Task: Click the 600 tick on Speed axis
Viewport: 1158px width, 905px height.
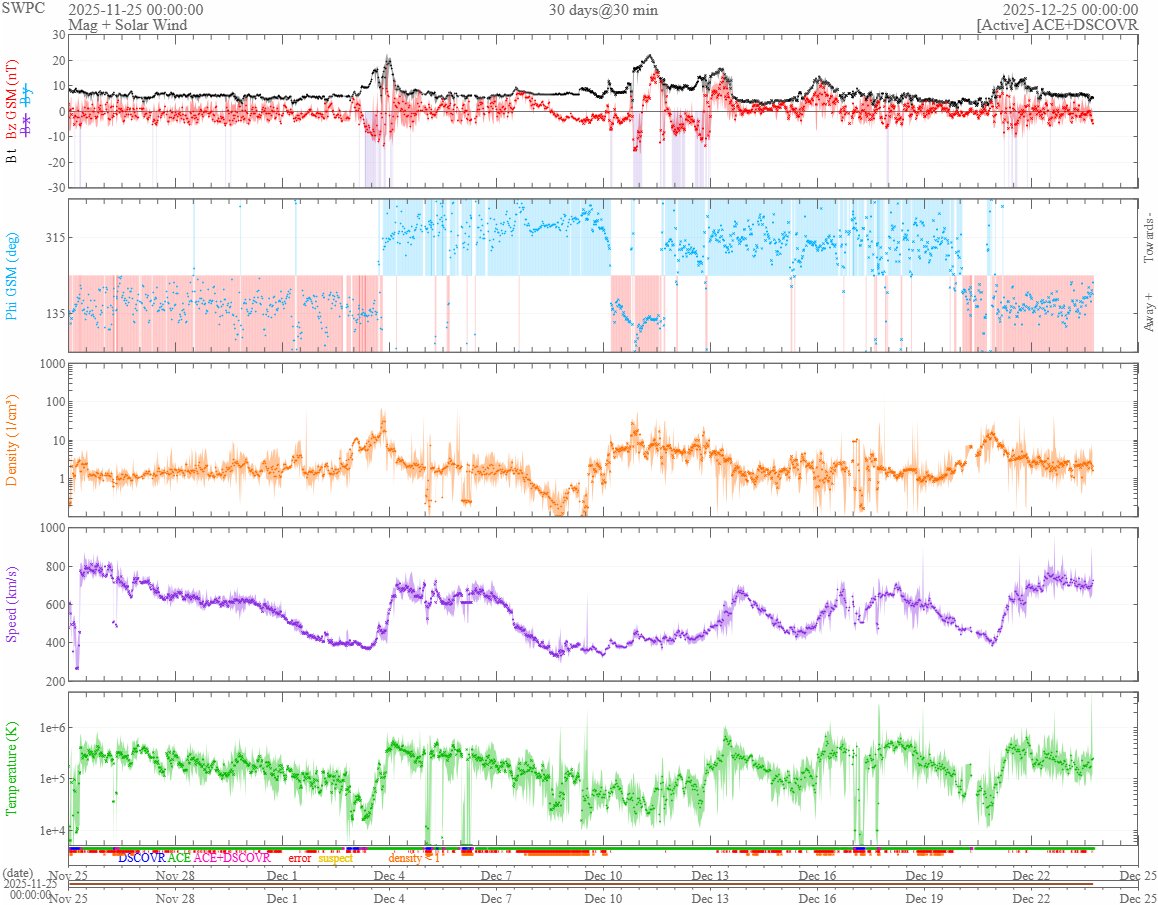Action: pyautogui.click(x=55, y=604)
